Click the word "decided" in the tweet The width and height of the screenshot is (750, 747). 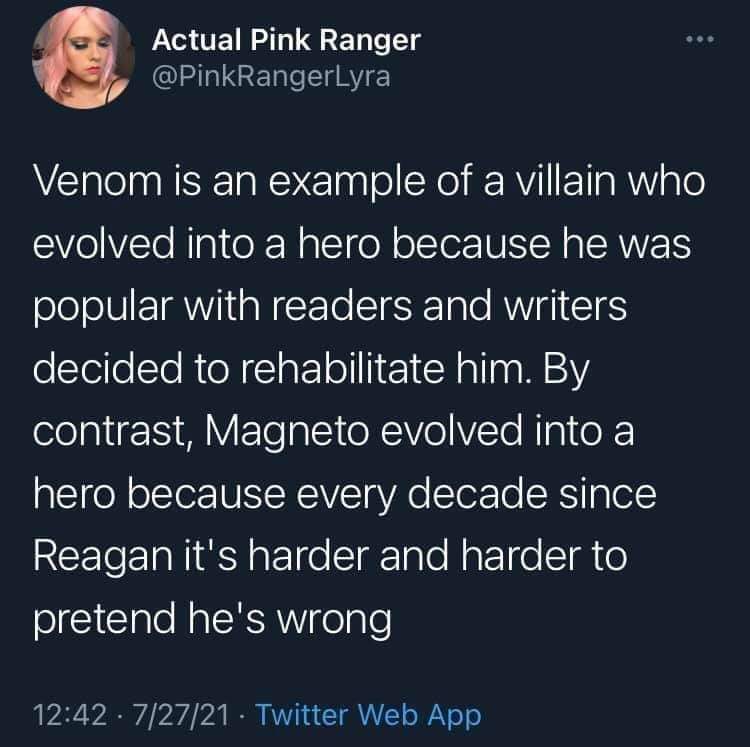point(103,373)
